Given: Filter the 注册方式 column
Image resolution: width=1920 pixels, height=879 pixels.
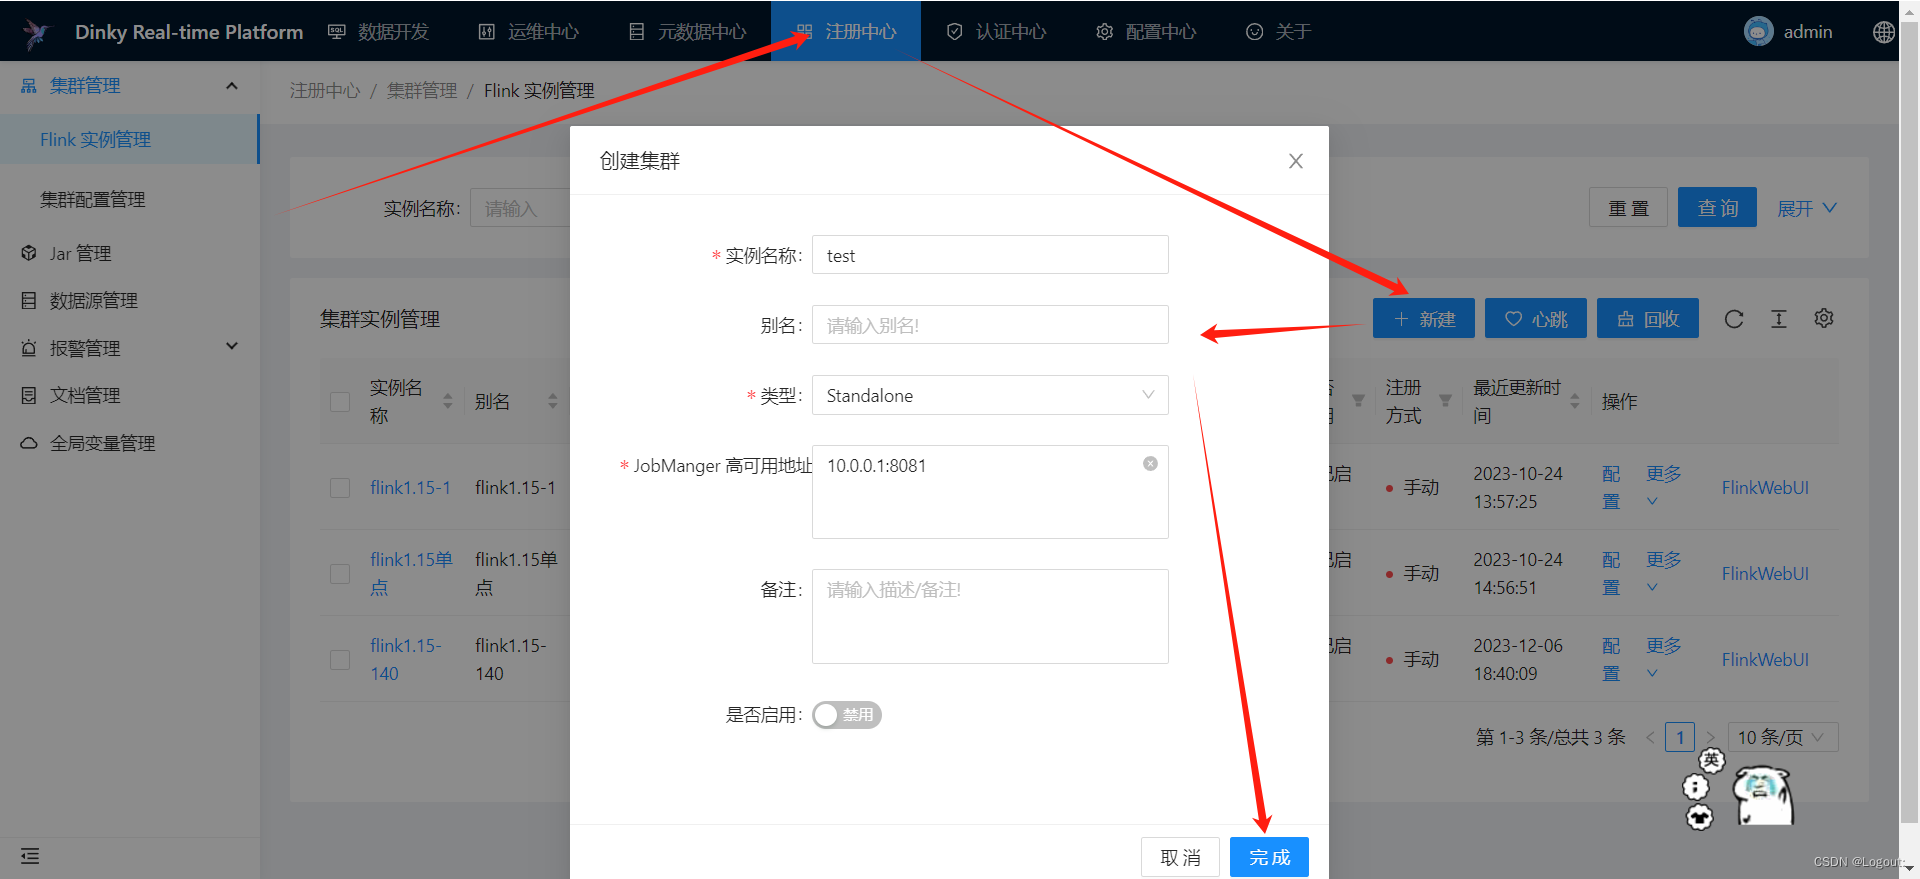Looking at the screenshot, I should point(1445,401).
